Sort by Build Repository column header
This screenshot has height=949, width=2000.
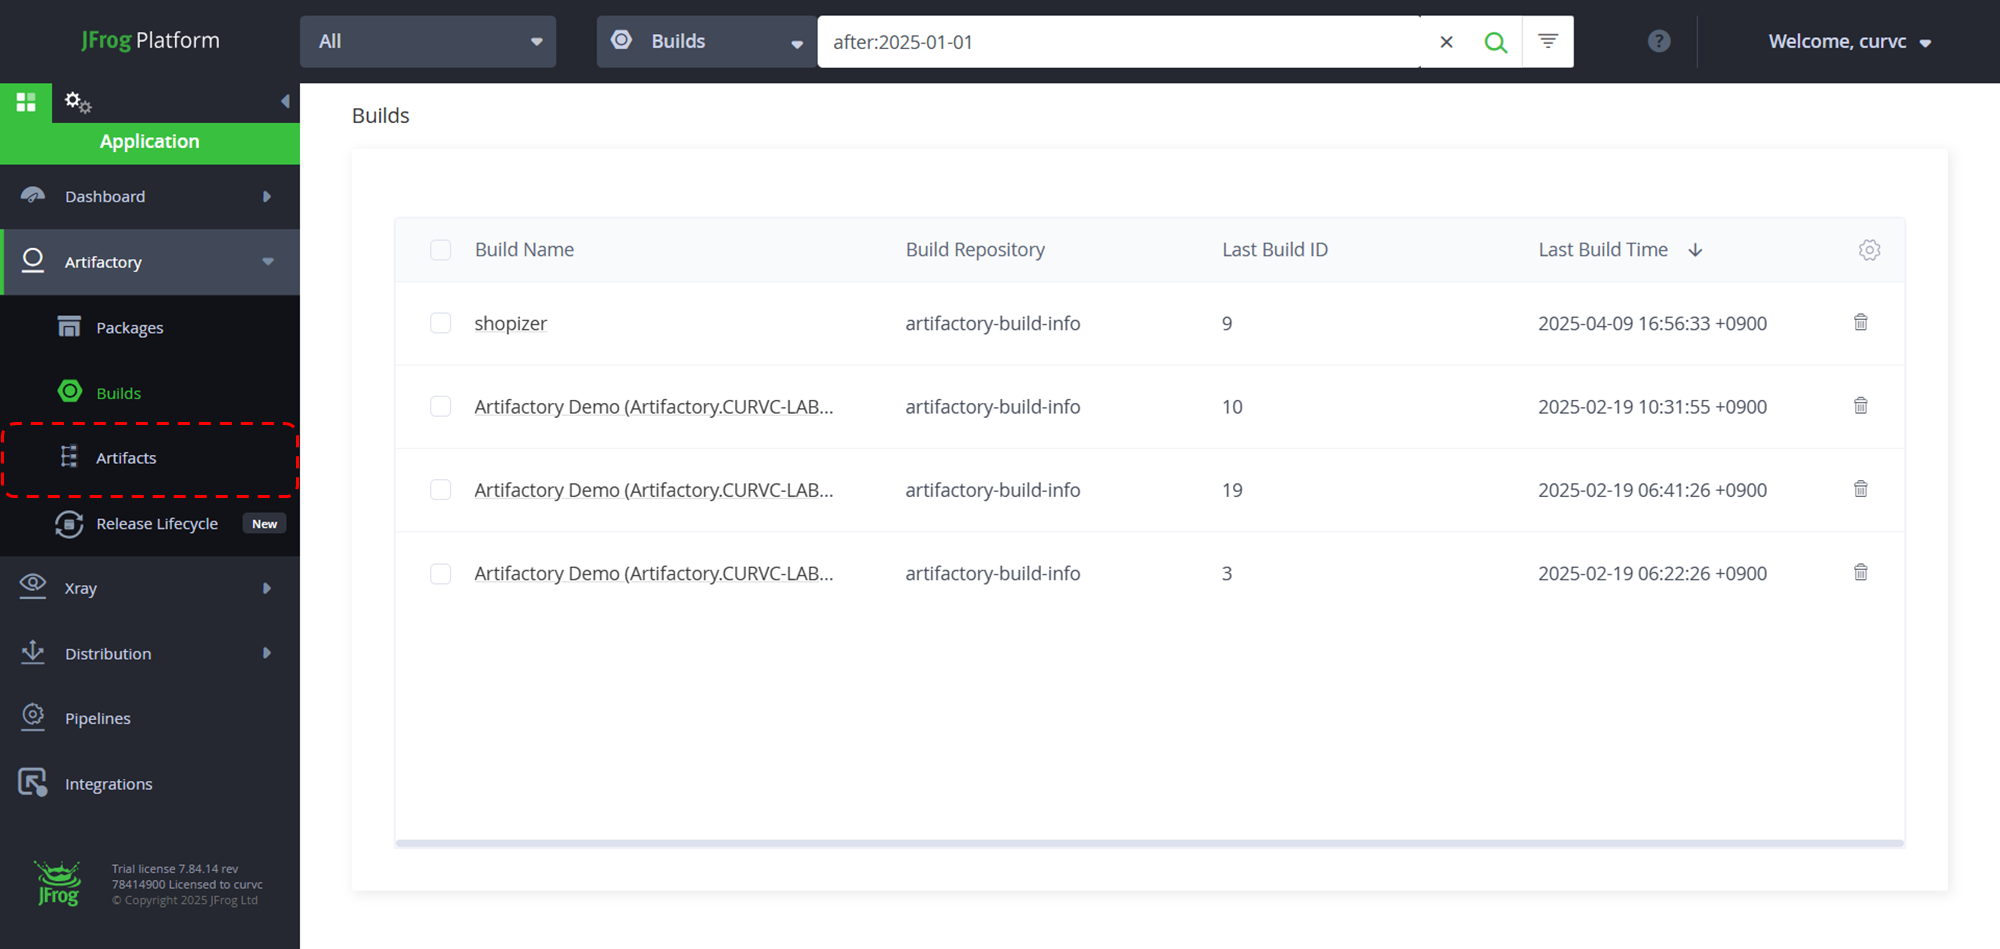pos(975,250)
